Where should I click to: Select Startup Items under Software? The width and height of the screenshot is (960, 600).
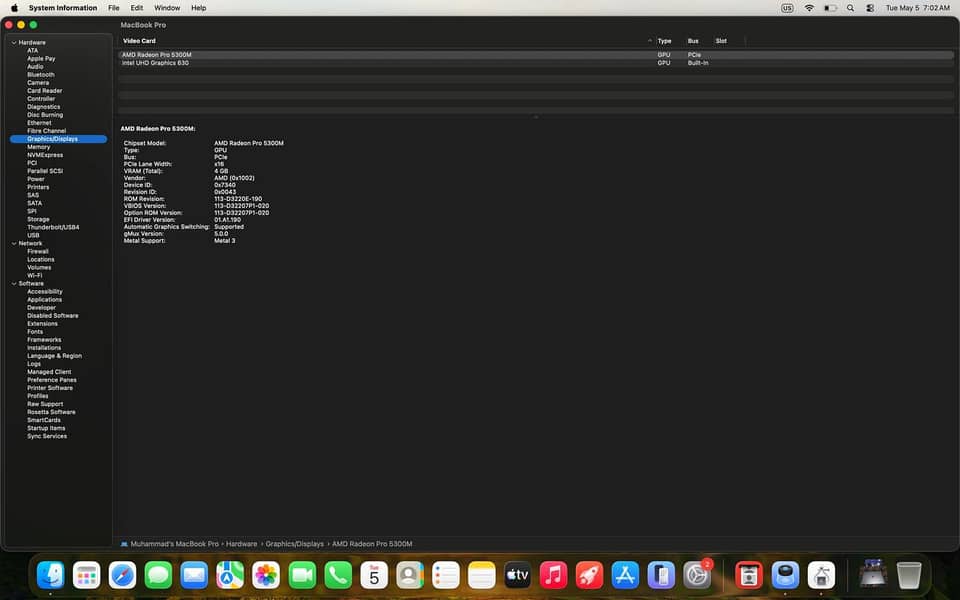(46, 428)
